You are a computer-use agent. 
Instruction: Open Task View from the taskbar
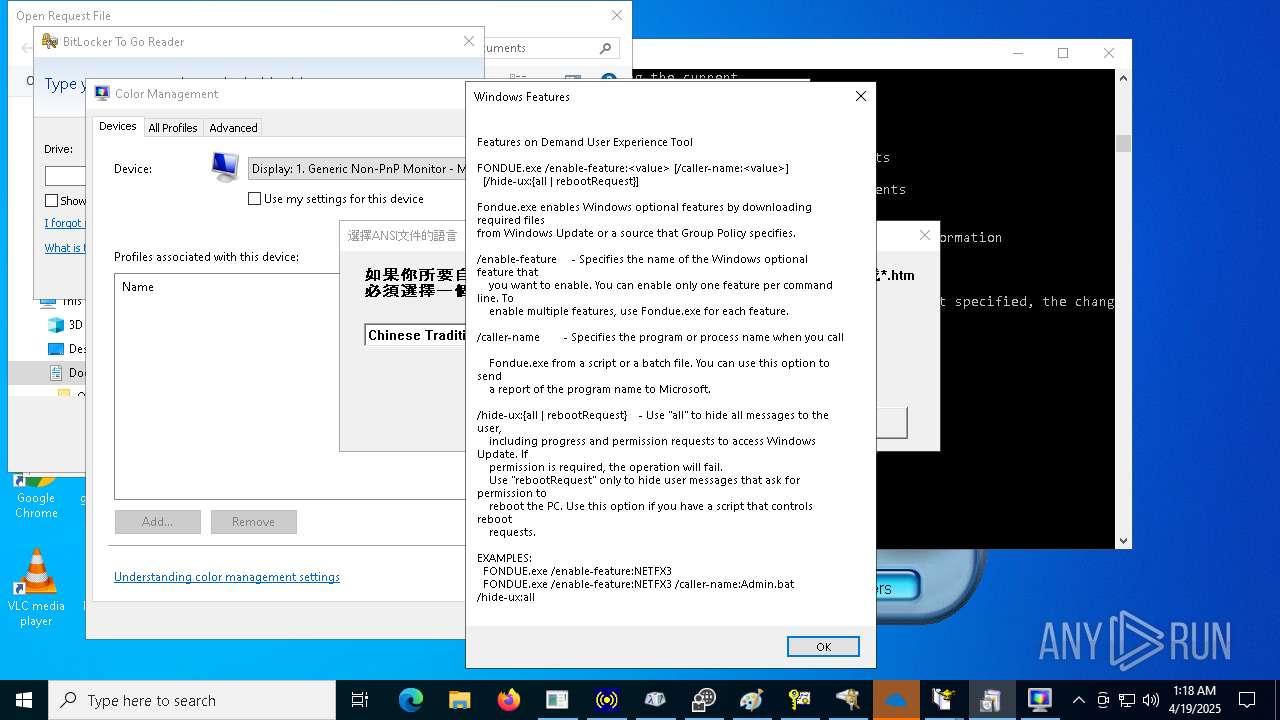tap(360, 700)
